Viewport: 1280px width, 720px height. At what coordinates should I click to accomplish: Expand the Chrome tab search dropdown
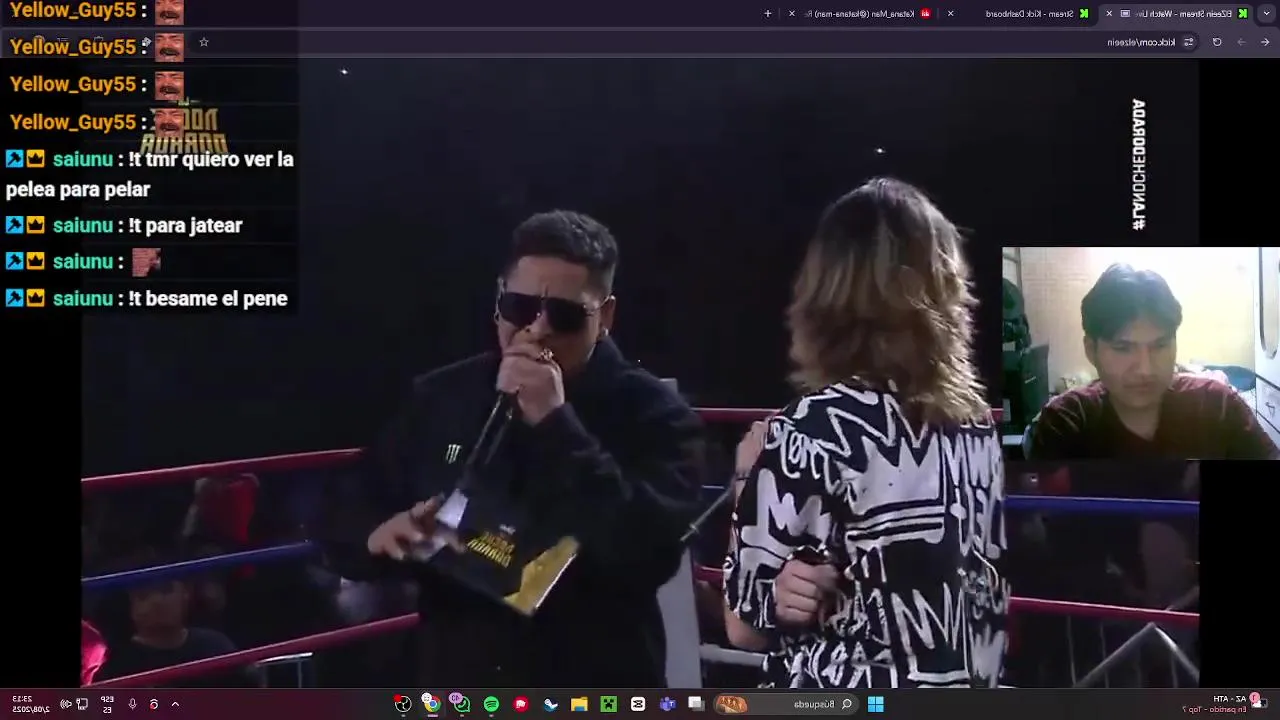coord(1267,13)
